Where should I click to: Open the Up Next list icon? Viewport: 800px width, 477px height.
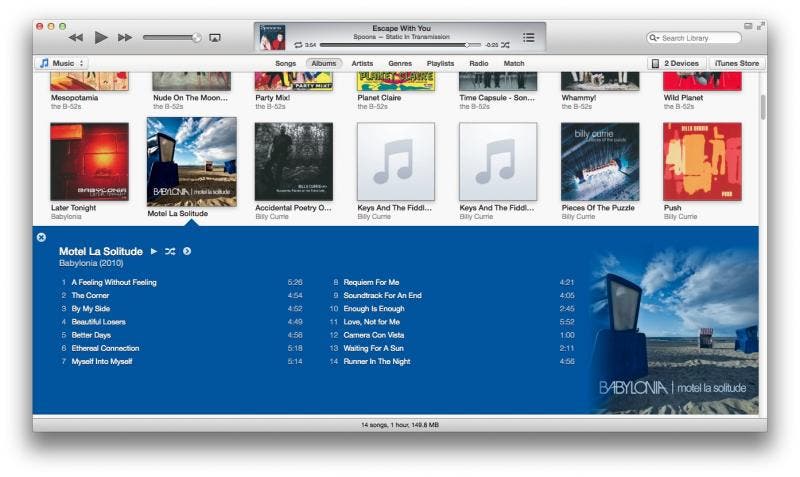(x=529, y=37)
